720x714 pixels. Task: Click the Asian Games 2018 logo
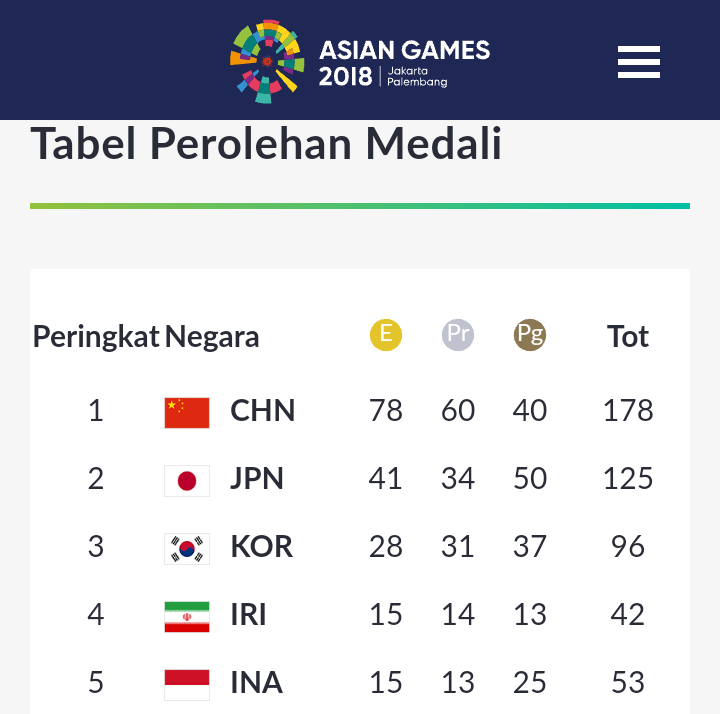(x=360, y=62)
